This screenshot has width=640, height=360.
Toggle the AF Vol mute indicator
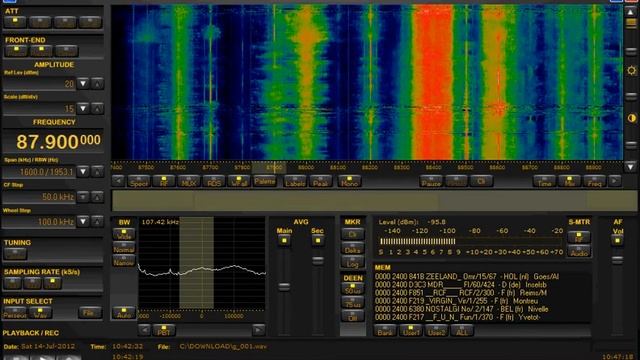[617, 240]
